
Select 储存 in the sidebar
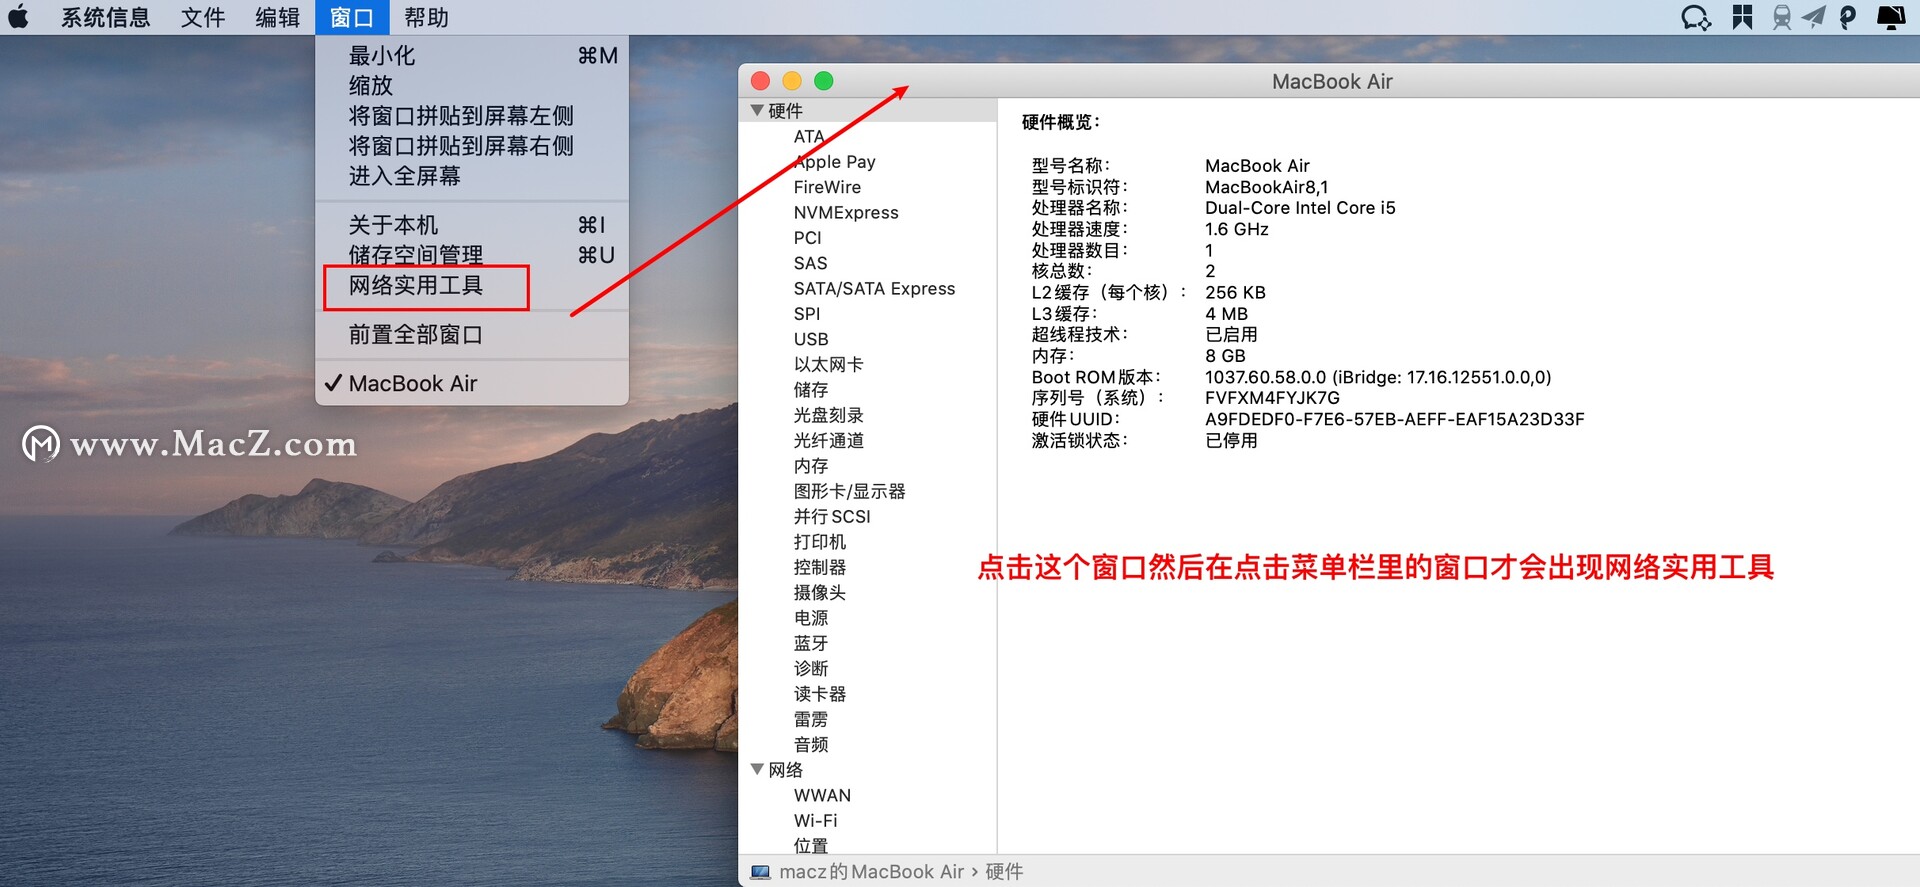coord(811,390)
